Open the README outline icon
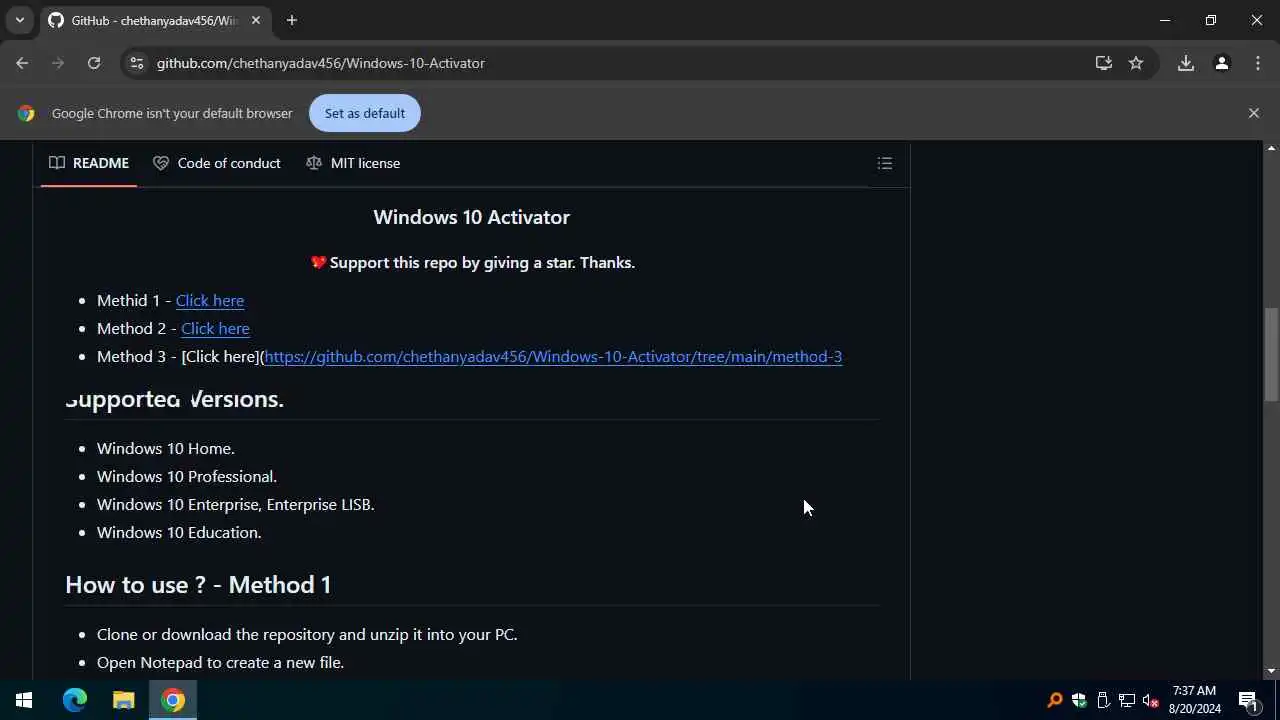This screenshot has height=720, width=1280. pyautogui.click(x=885, y=163)
